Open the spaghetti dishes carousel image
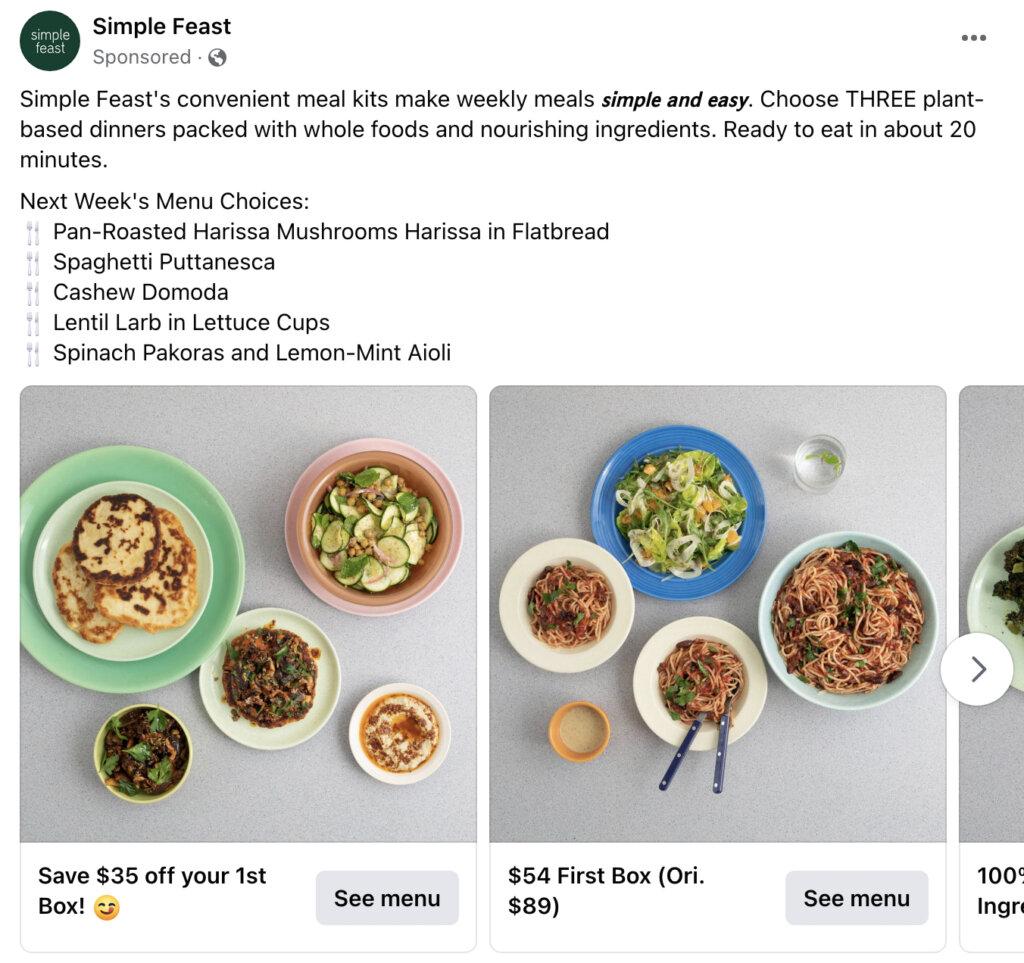1024x963 pixels. pos(717,614)
